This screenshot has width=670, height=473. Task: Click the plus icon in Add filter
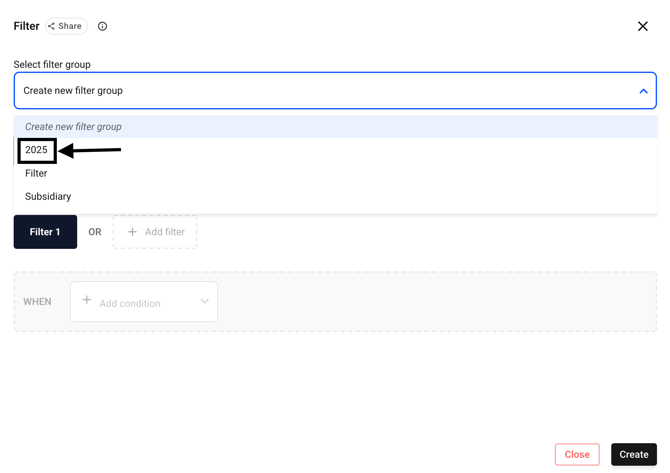click(132, 232)
